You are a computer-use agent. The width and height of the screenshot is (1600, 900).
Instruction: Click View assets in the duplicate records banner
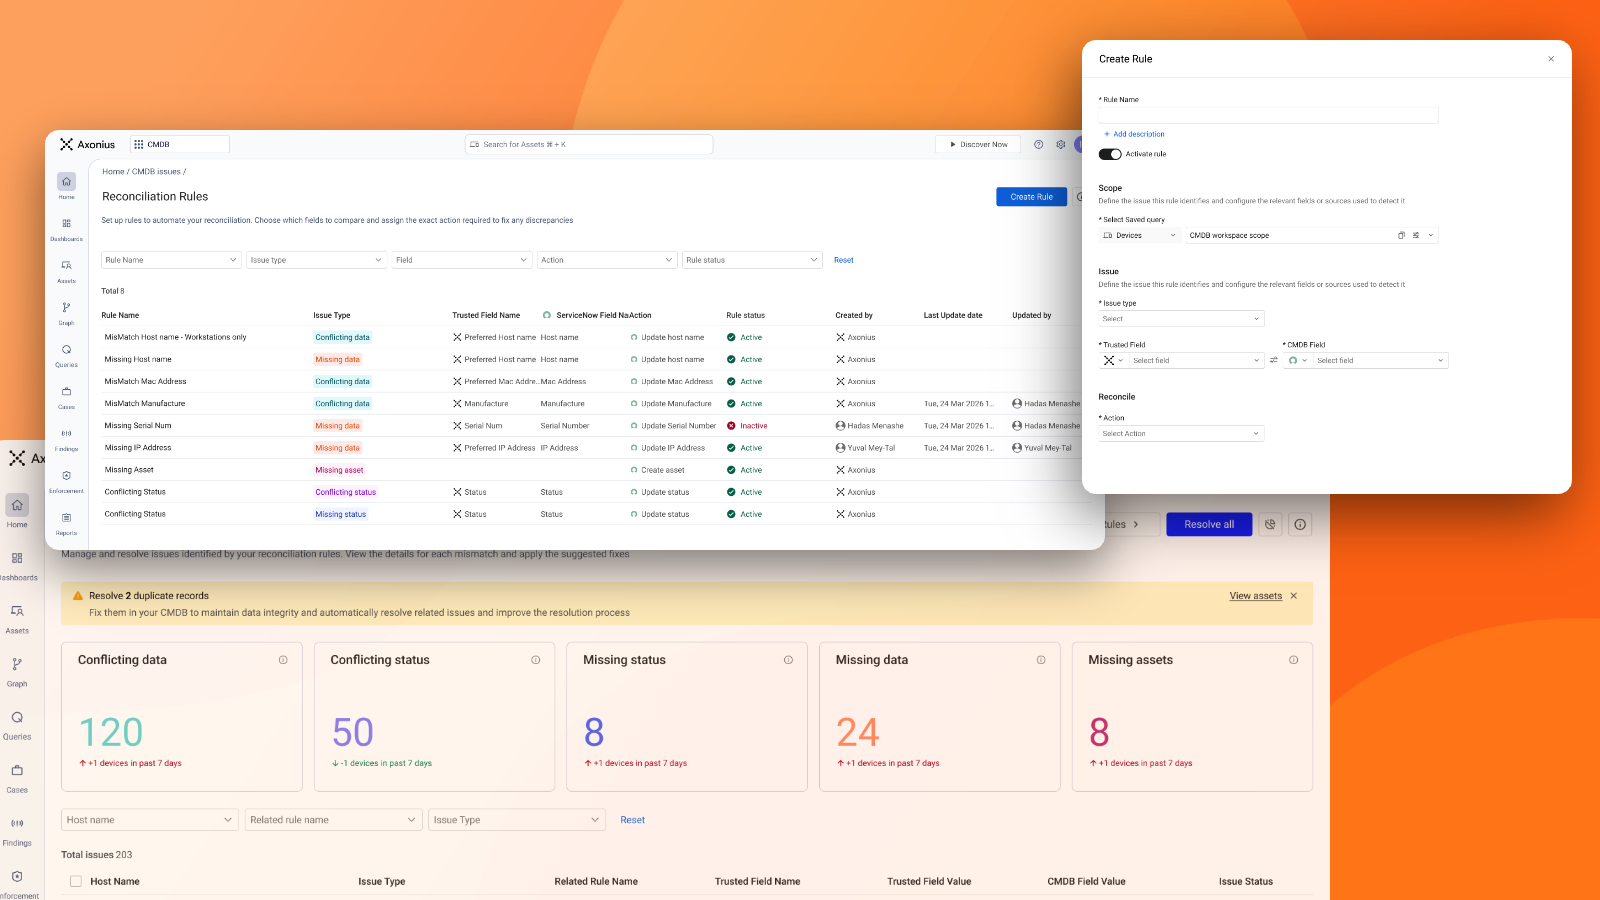point(1256,596)
